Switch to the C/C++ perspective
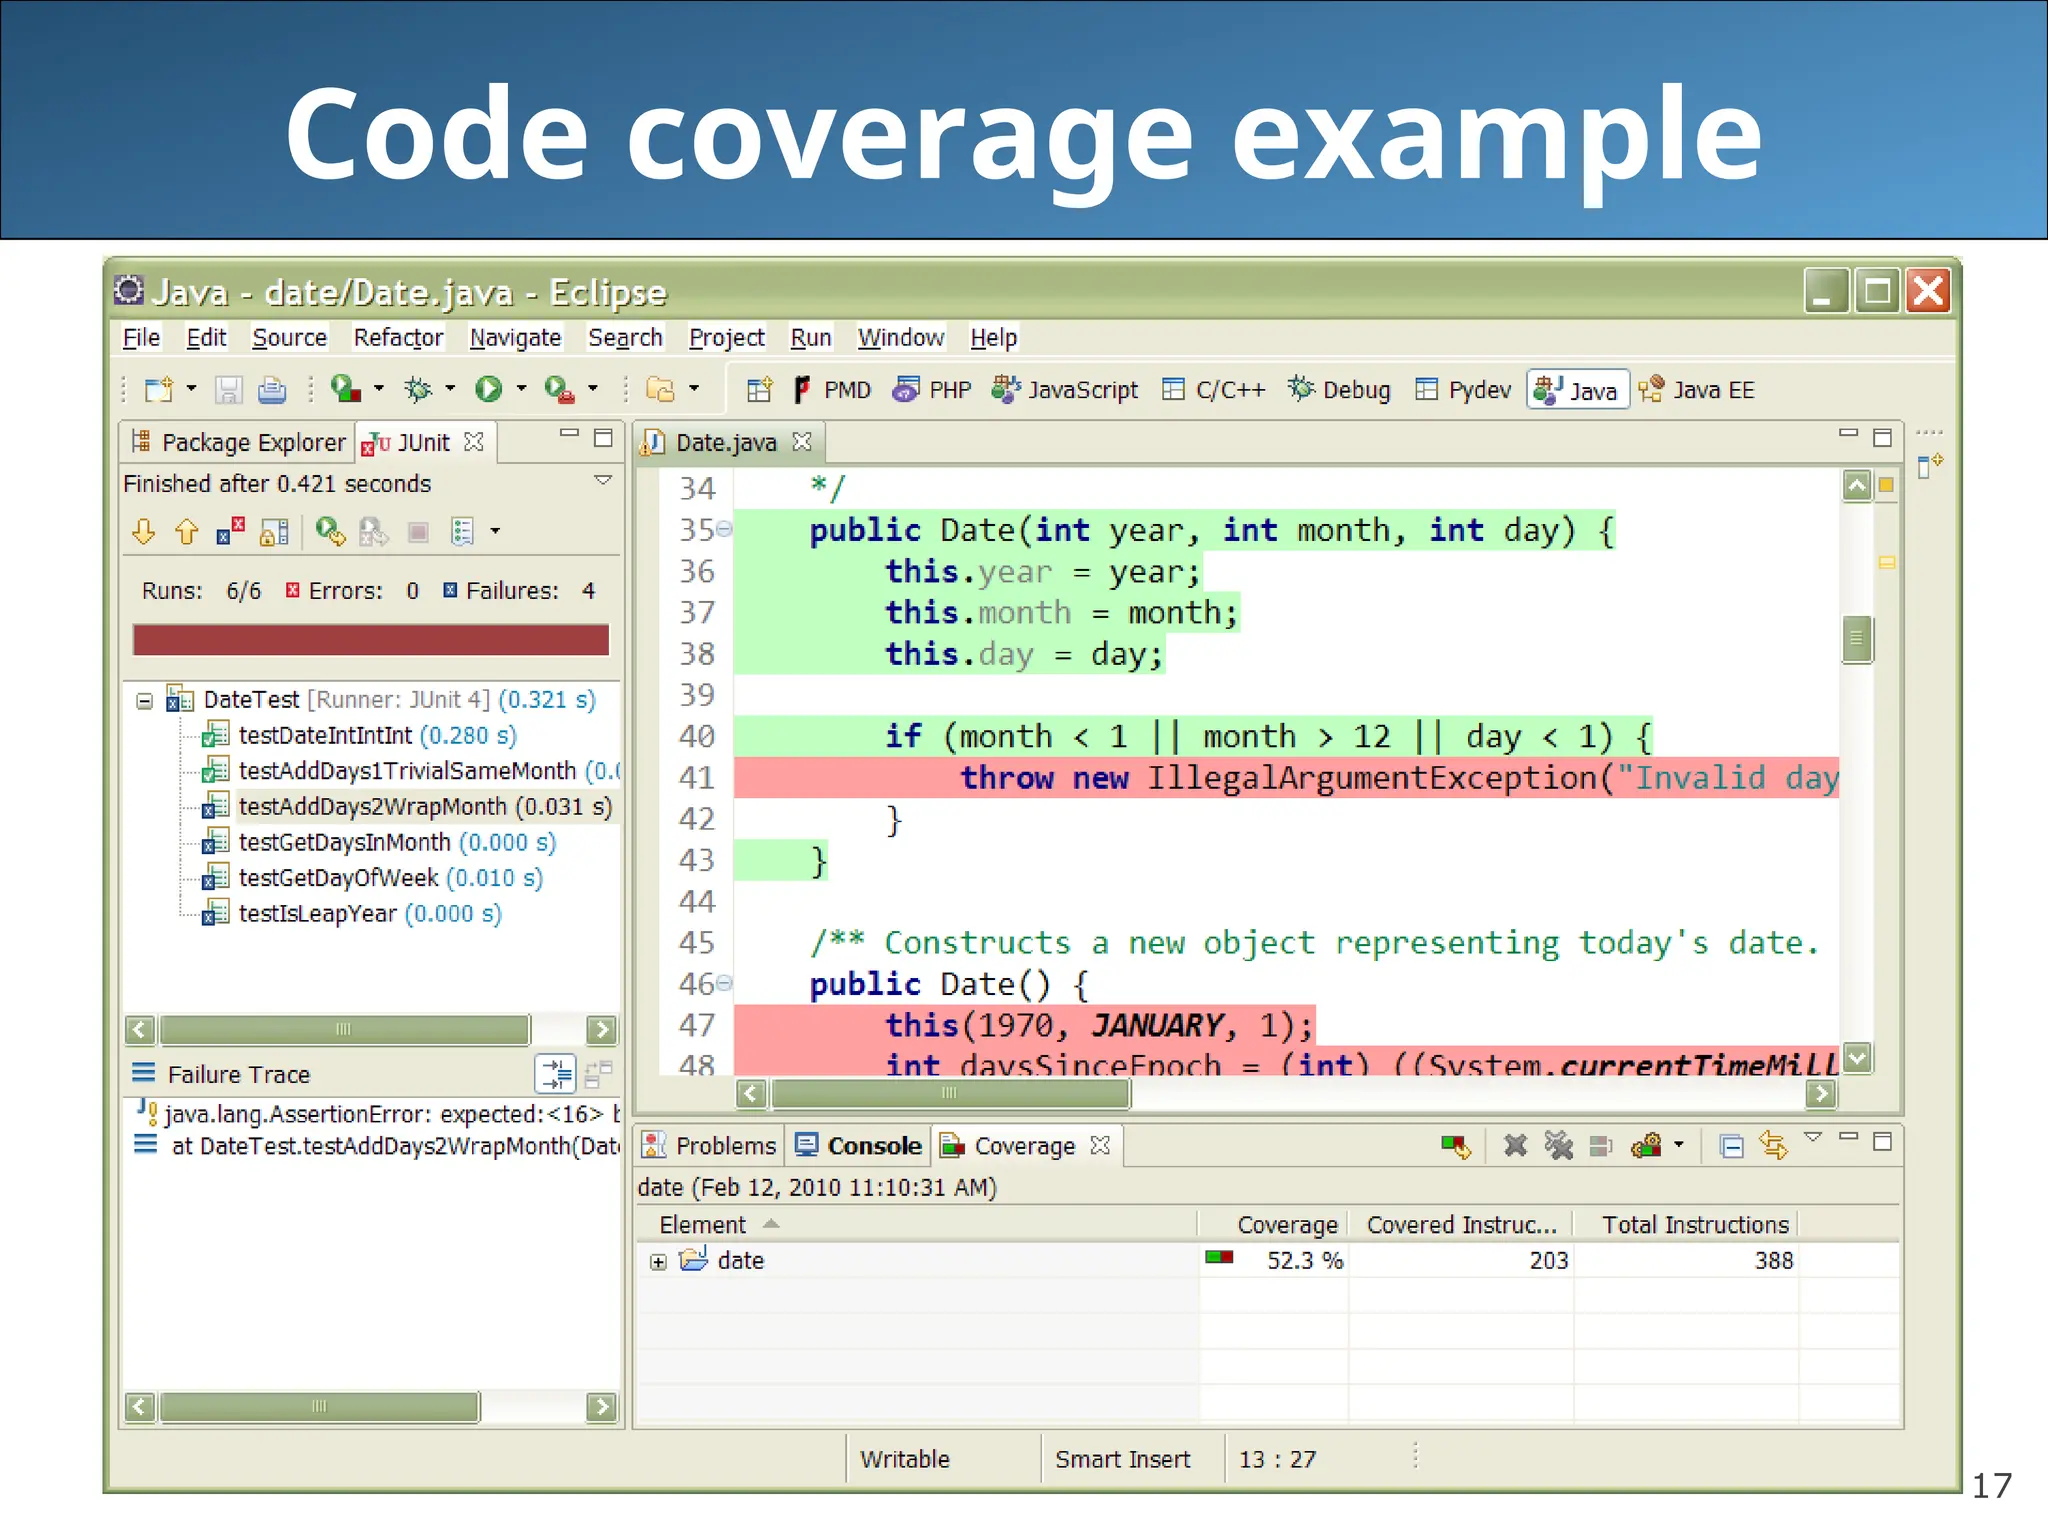This screenshot has width=2048, height=1536. point(1214,390)
